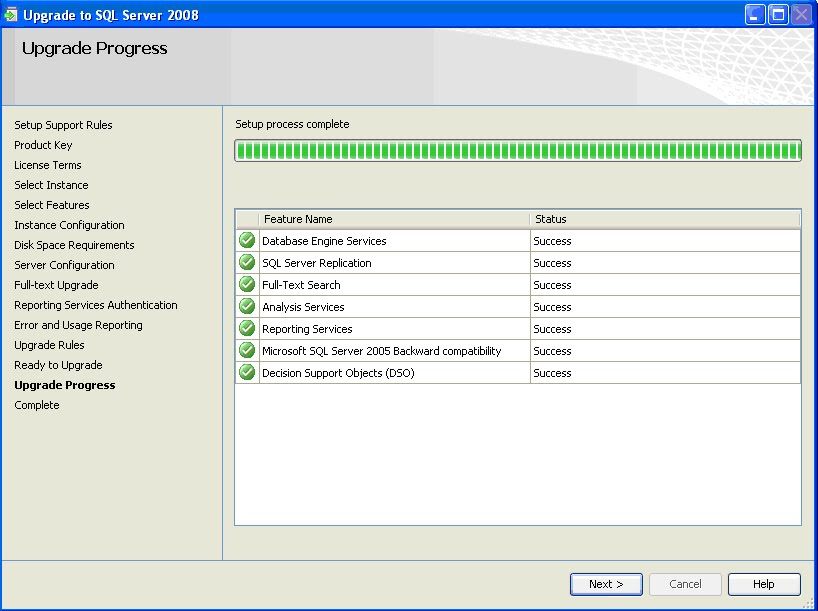Click the Status column header
818x611 pixels.
(550, 219)
